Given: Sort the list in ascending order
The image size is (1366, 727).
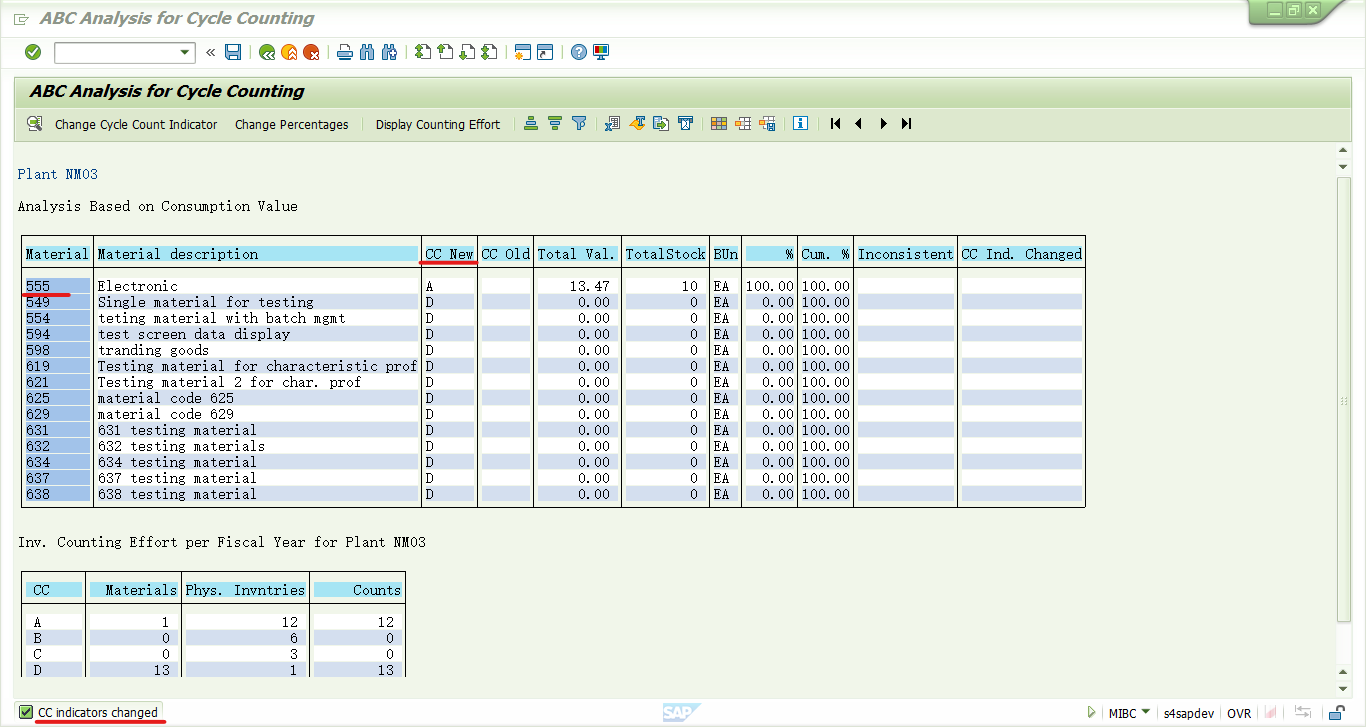Looking at the screenshot, I should 530,124.
